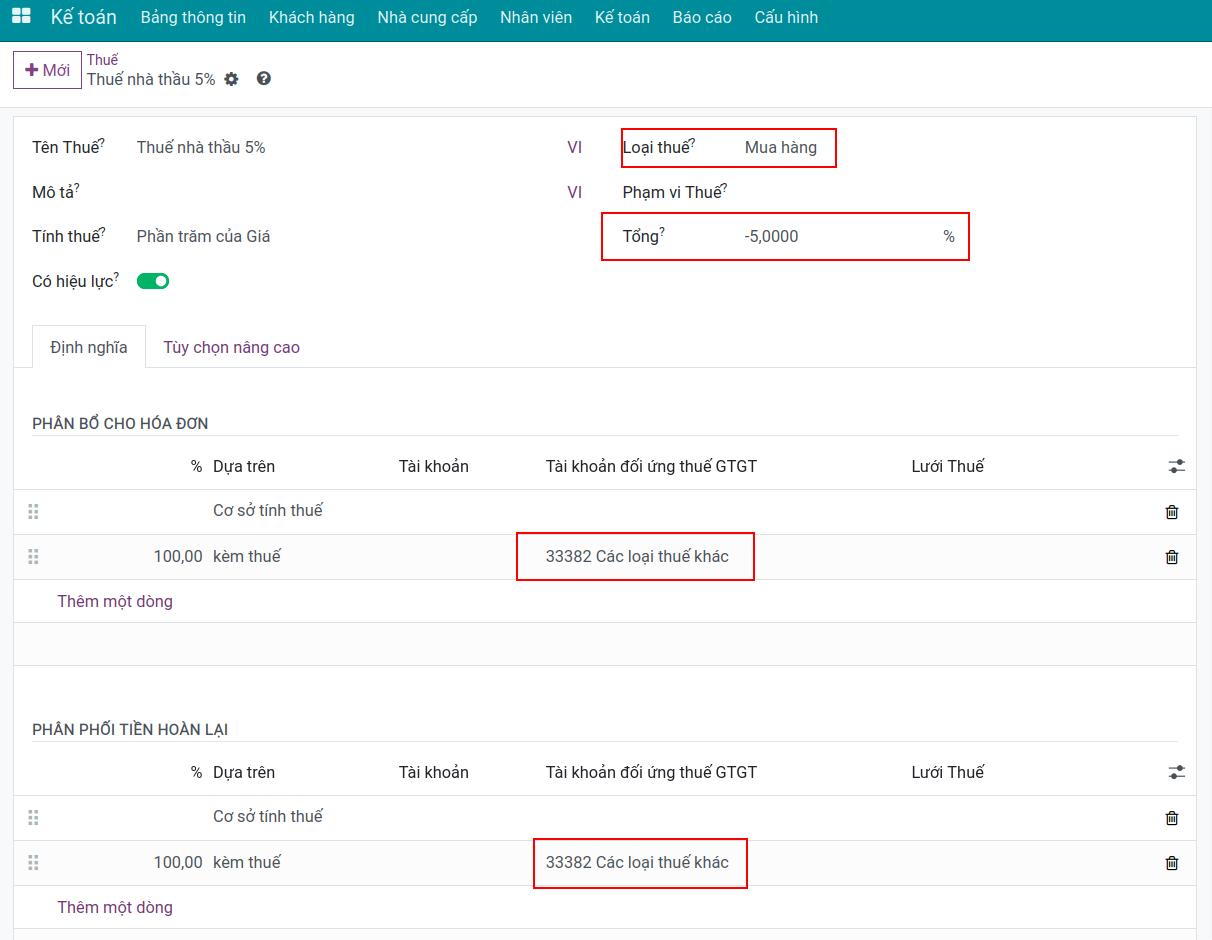Screen dimensions: 1212x940
Task: Select 33382 account in Phân phối tiền hoàn lại
Action: (x=637, y=862)
